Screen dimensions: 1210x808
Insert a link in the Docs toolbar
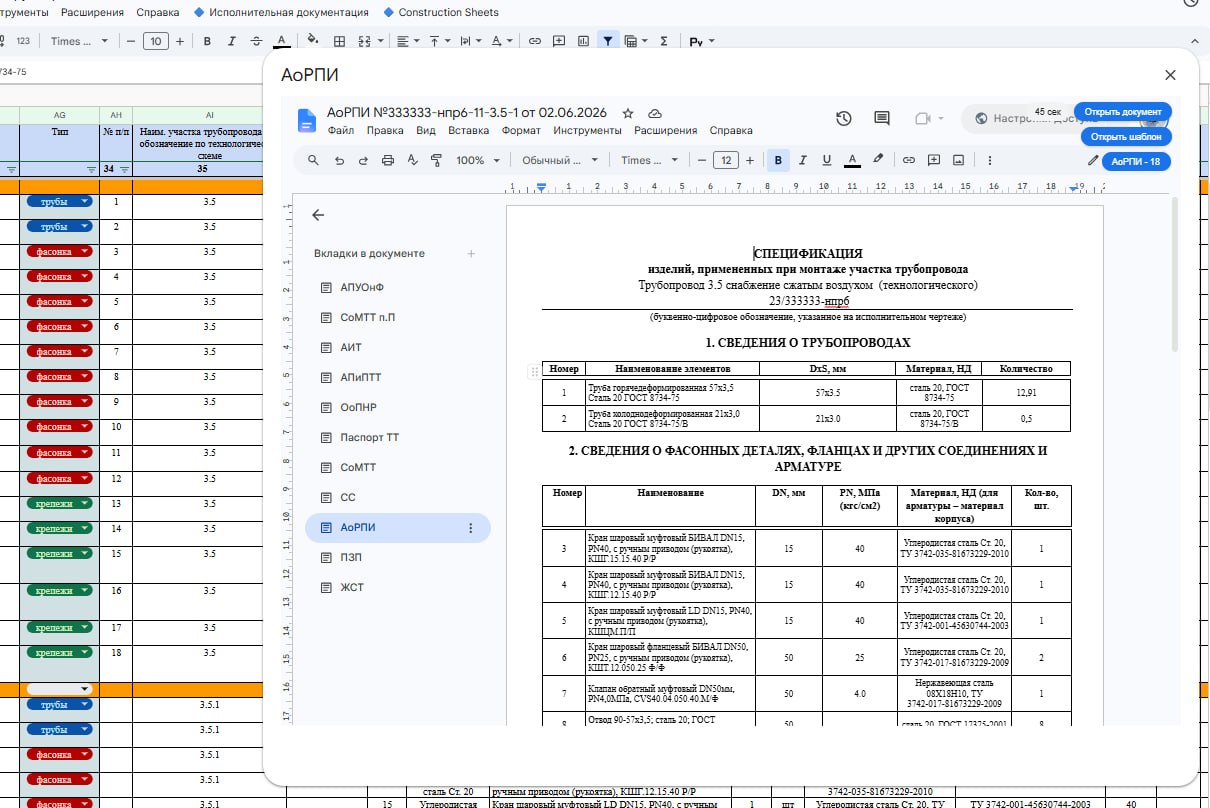(x=909, y=160)
